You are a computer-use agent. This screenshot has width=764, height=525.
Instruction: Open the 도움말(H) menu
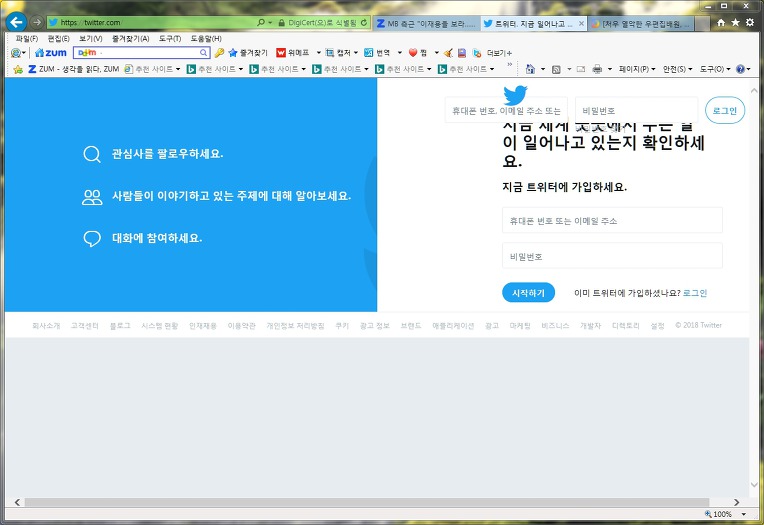click(206, 39)
